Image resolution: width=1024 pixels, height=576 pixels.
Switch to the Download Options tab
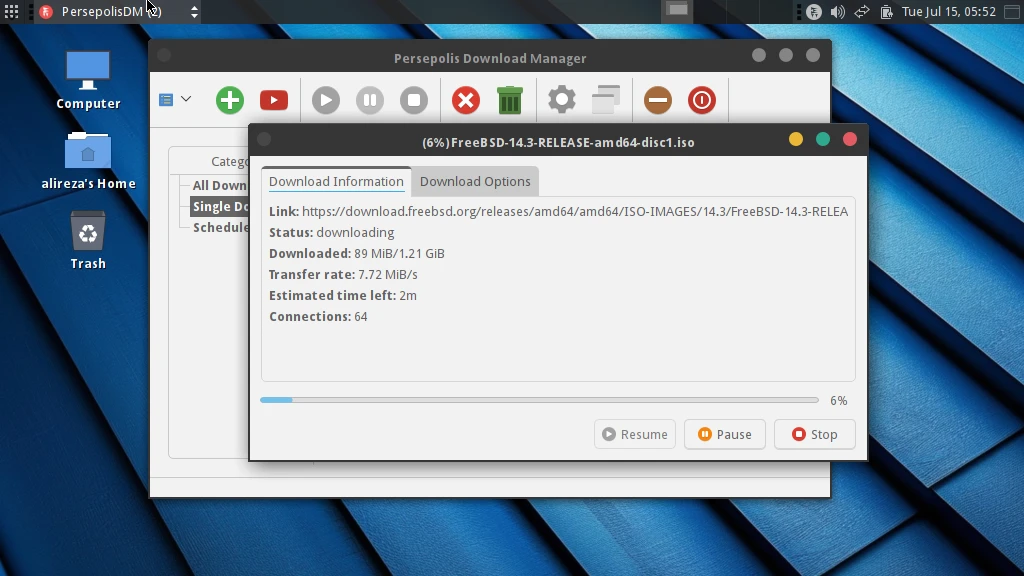pos(475,182)
